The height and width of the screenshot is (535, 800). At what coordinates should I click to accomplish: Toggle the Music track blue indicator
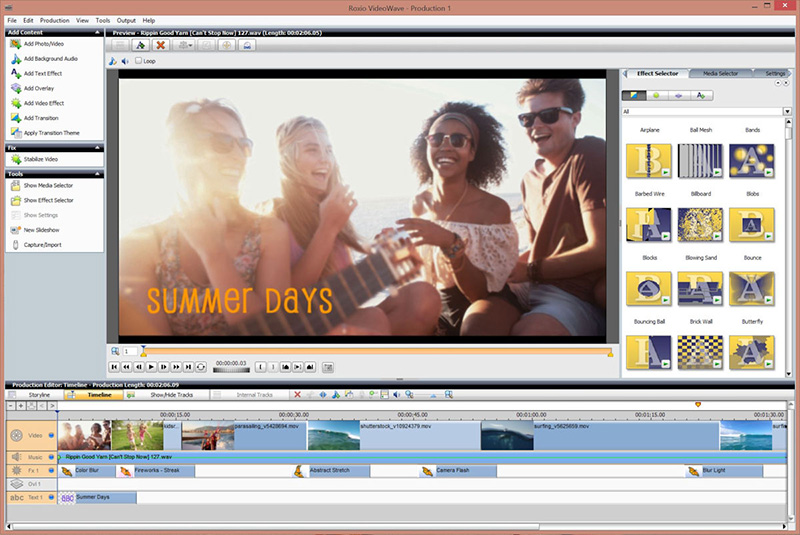(51, 456)
